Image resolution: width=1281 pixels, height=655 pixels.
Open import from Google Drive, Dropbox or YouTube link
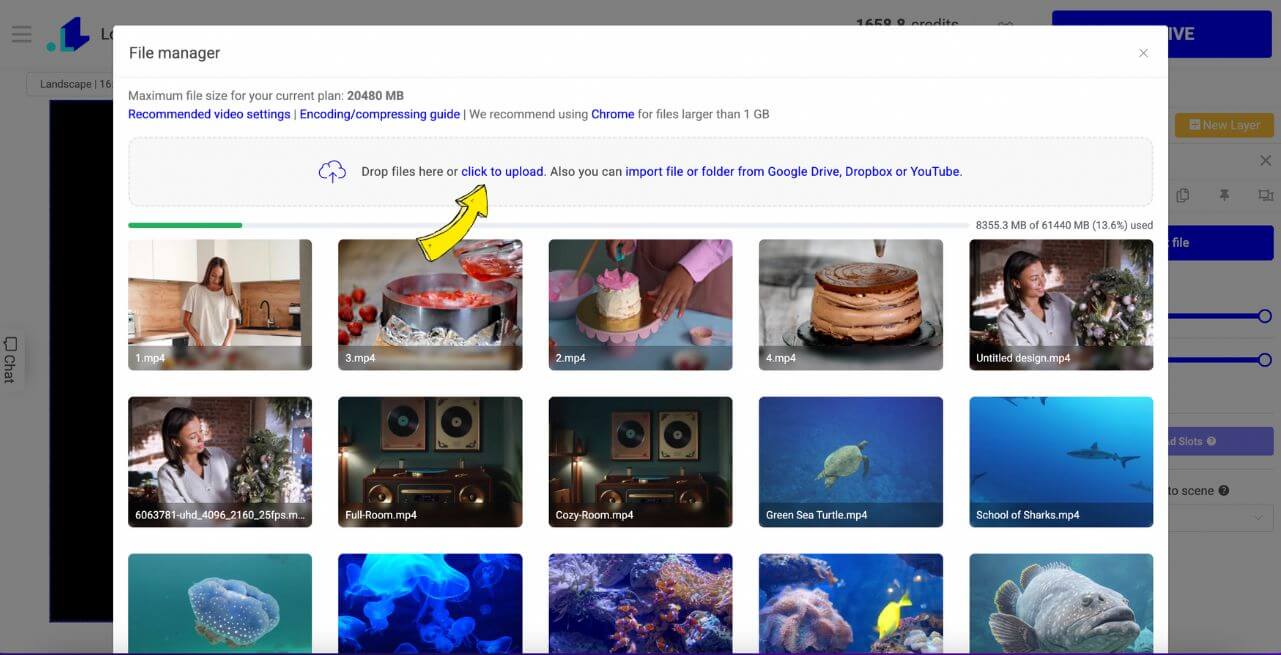pyautogui.click(x=793, y=172)
